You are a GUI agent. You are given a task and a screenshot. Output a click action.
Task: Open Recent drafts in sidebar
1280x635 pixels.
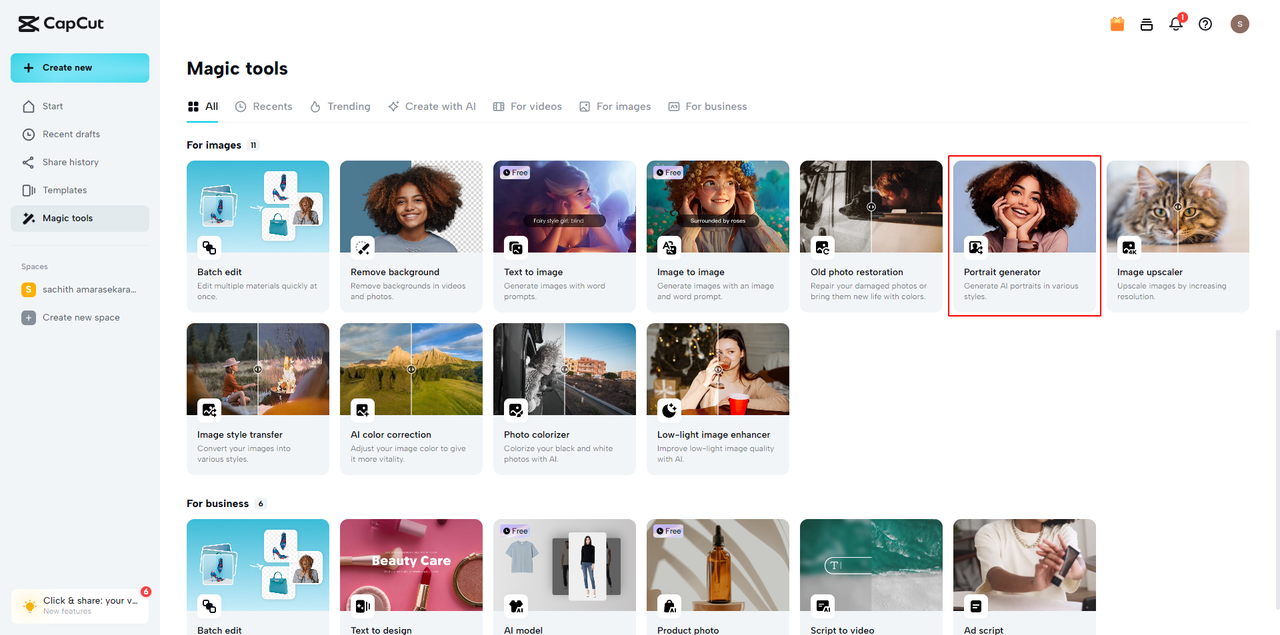pyautogui.click(x=80, y=134)
